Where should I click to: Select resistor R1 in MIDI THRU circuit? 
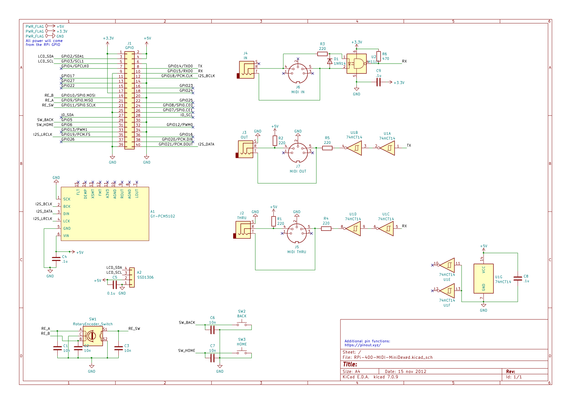click(273, 221)
